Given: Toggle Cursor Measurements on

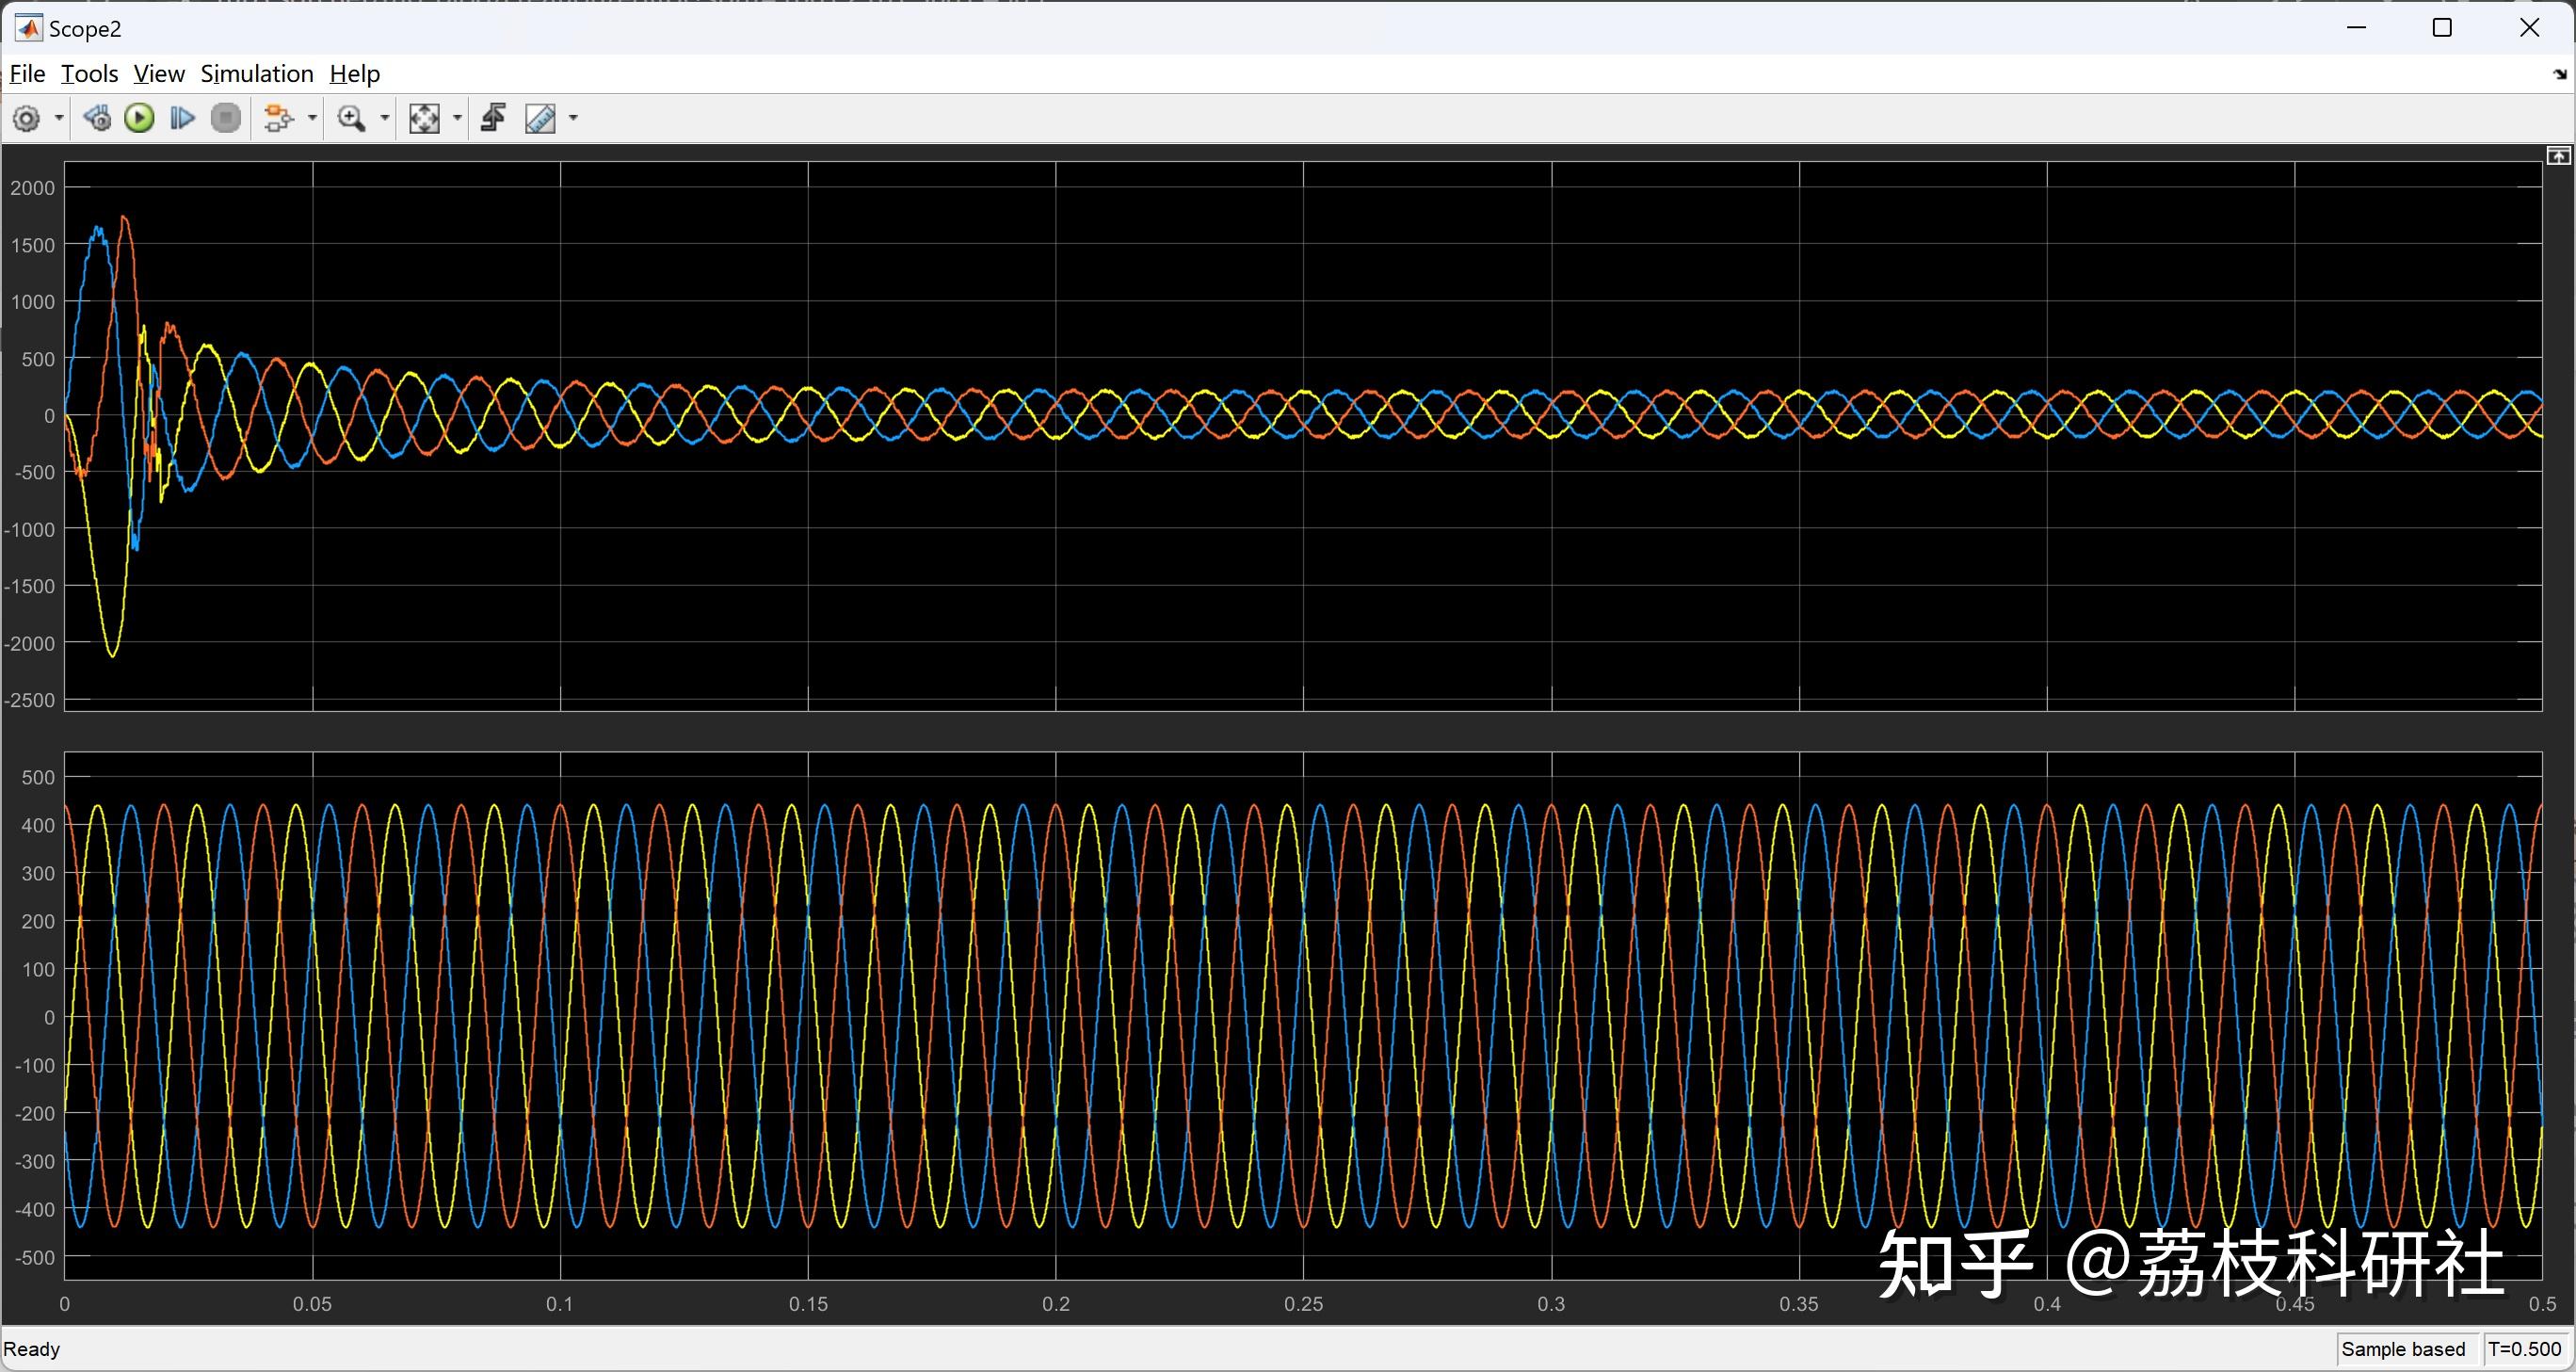Looking at the screenshot, I should pos(541,118).
